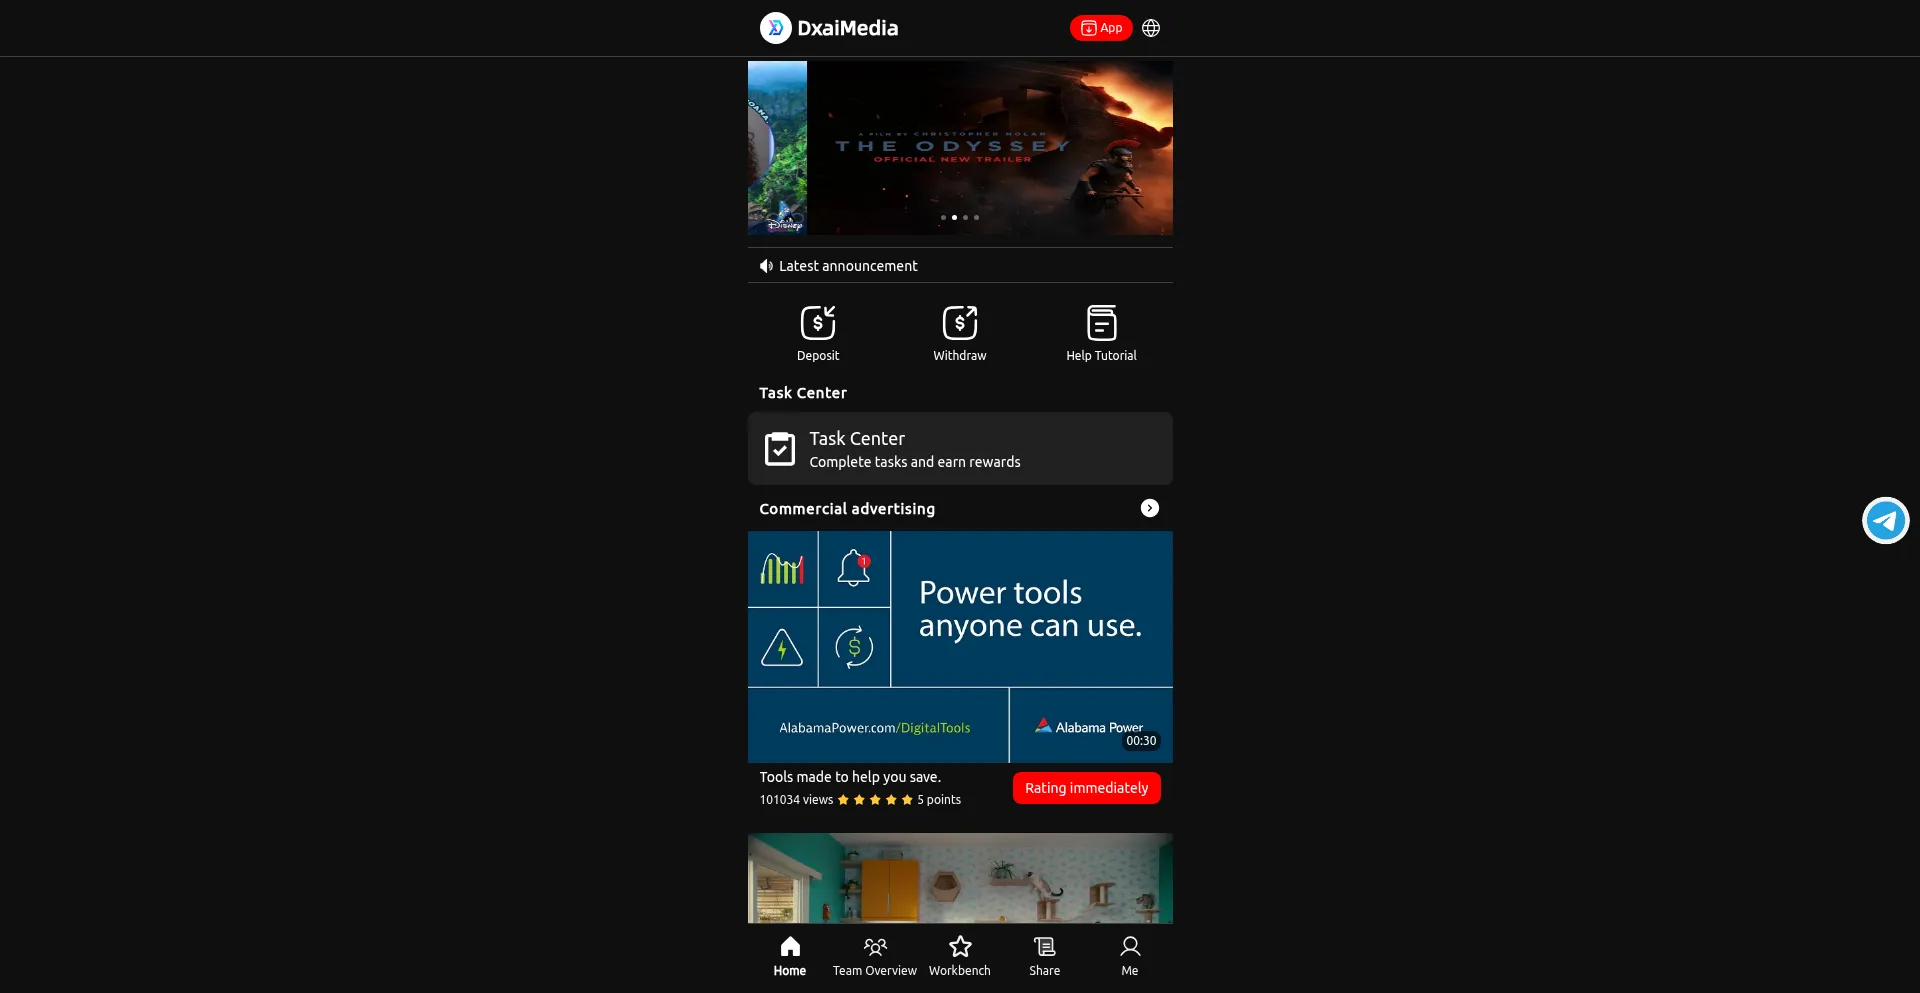Click the Disney jungle banner slide
Image resolution: width=1920 pixels, height=993 pixels.
pos(777,148)
